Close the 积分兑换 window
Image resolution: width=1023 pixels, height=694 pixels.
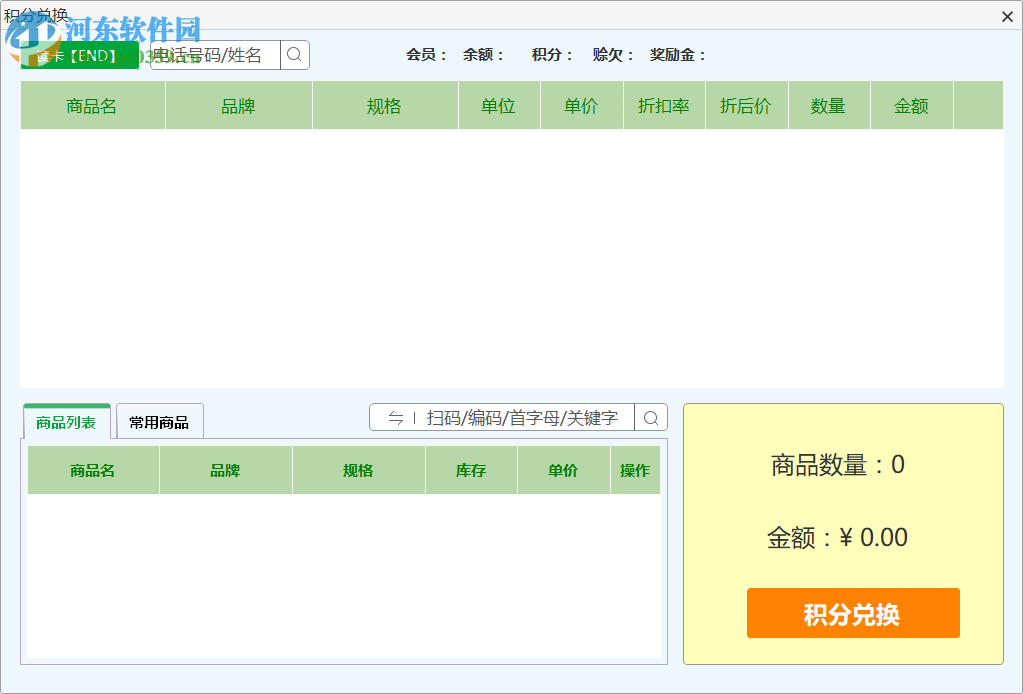pyautogui.click(x=1007, y=16)
